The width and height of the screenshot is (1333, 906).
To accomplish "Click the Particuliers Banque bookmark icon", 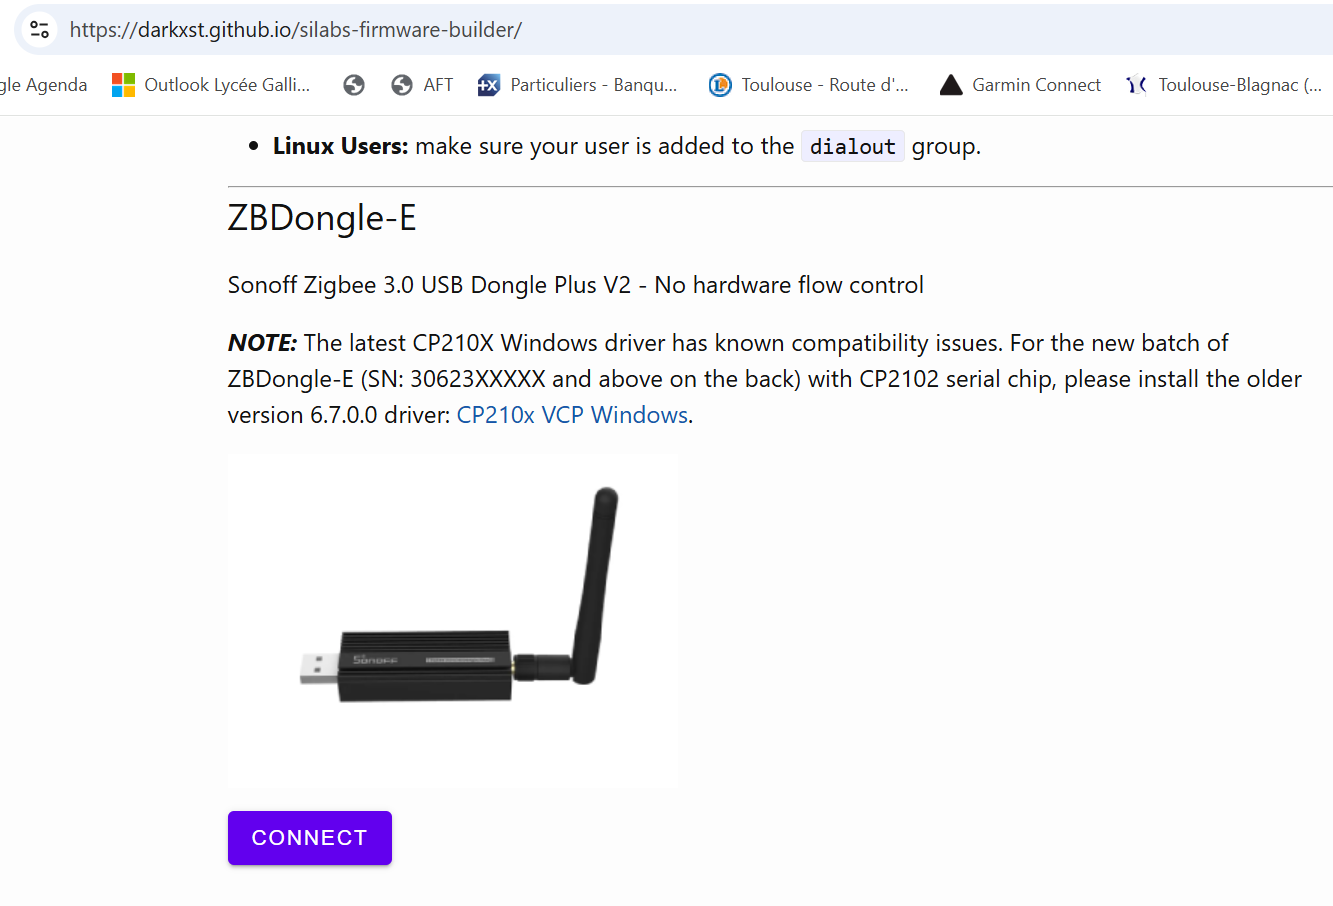I will pyautogui.click(x=489, y=85).
